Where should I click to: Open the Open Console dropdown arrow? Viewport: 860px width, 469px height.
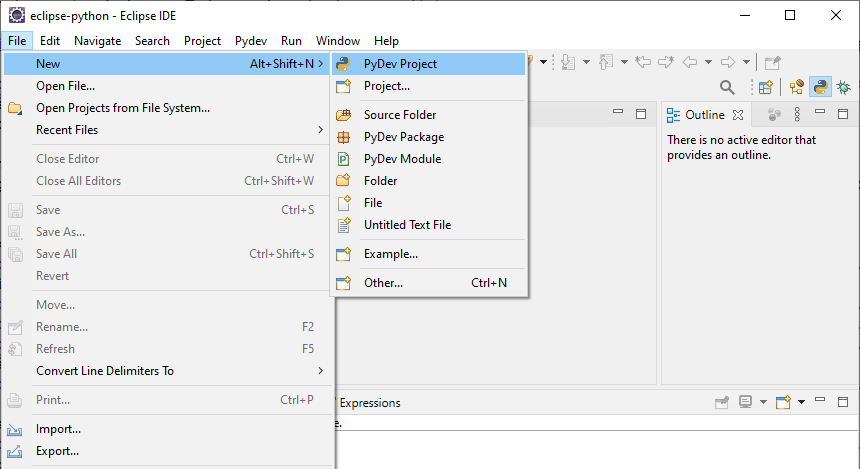coord(801,402)
